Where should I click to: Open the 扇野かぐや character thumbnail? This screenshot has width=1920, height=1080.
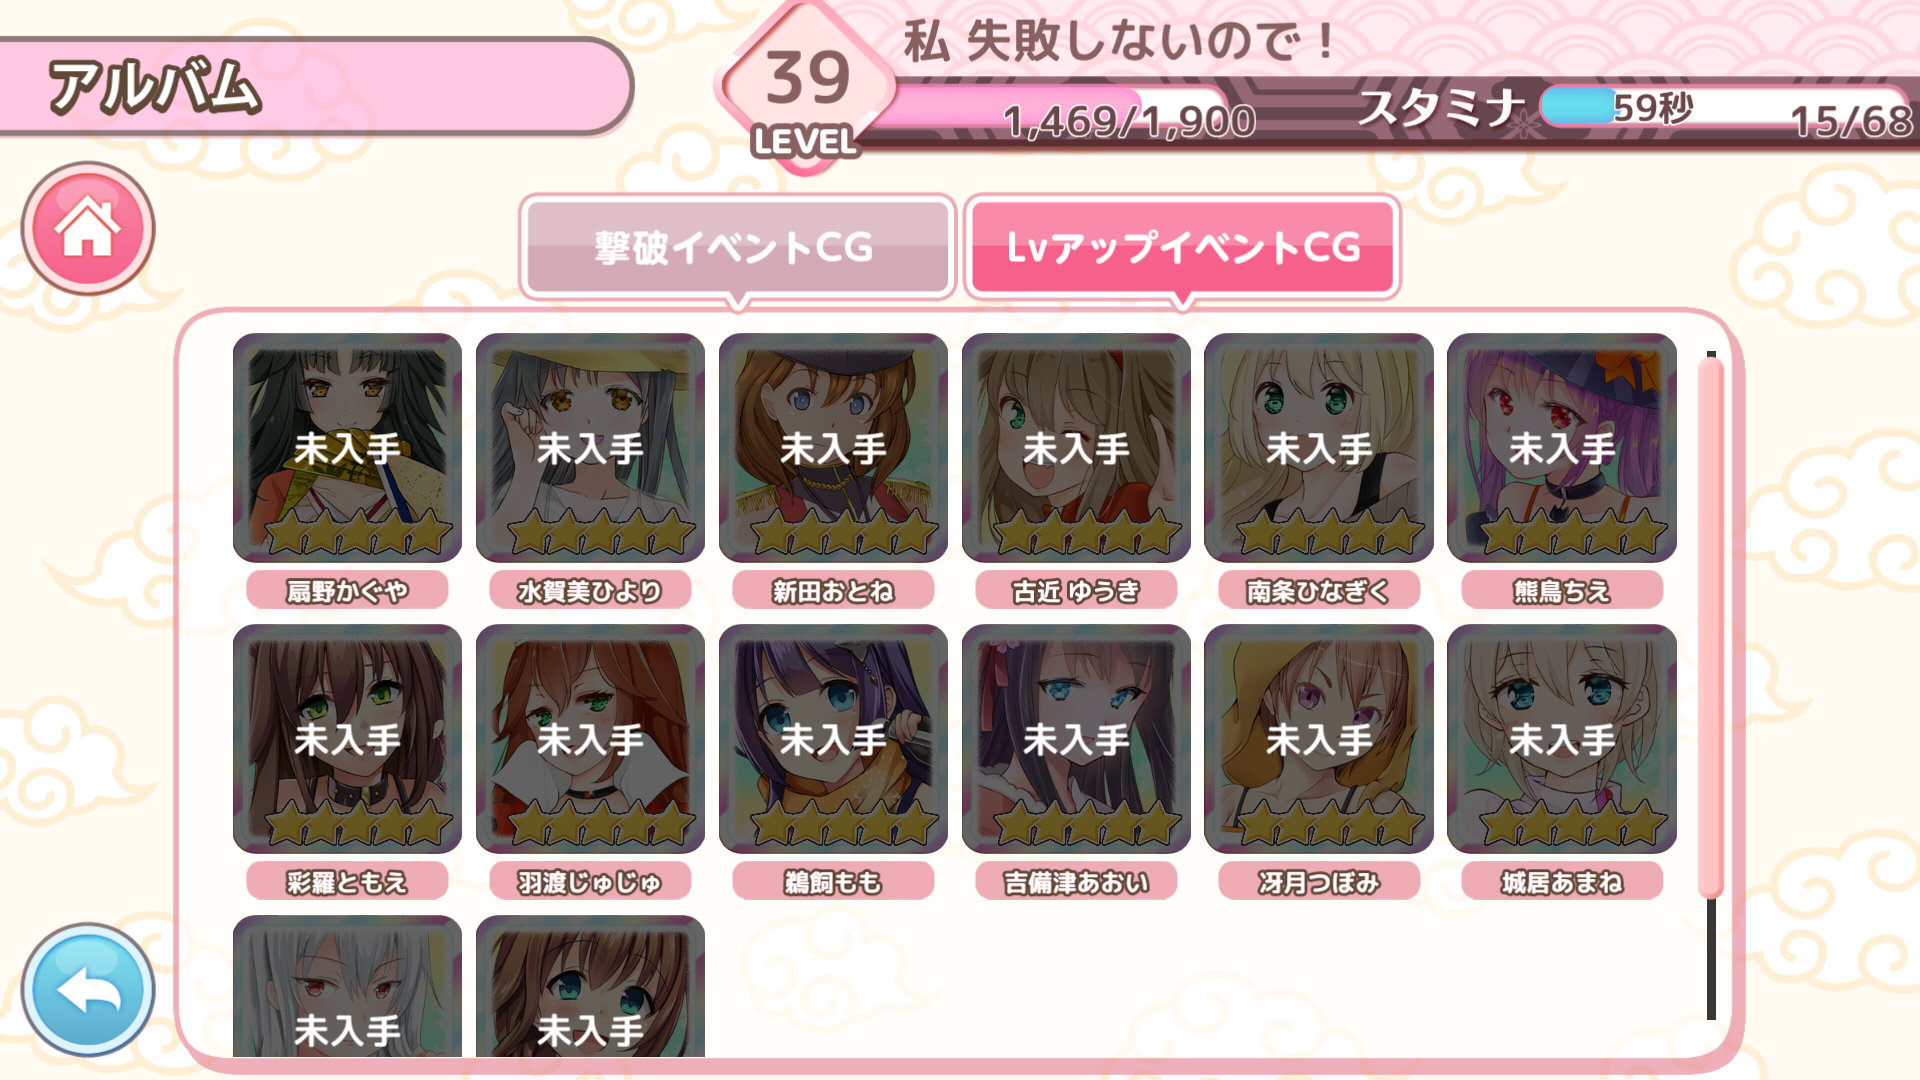(347, 447)
